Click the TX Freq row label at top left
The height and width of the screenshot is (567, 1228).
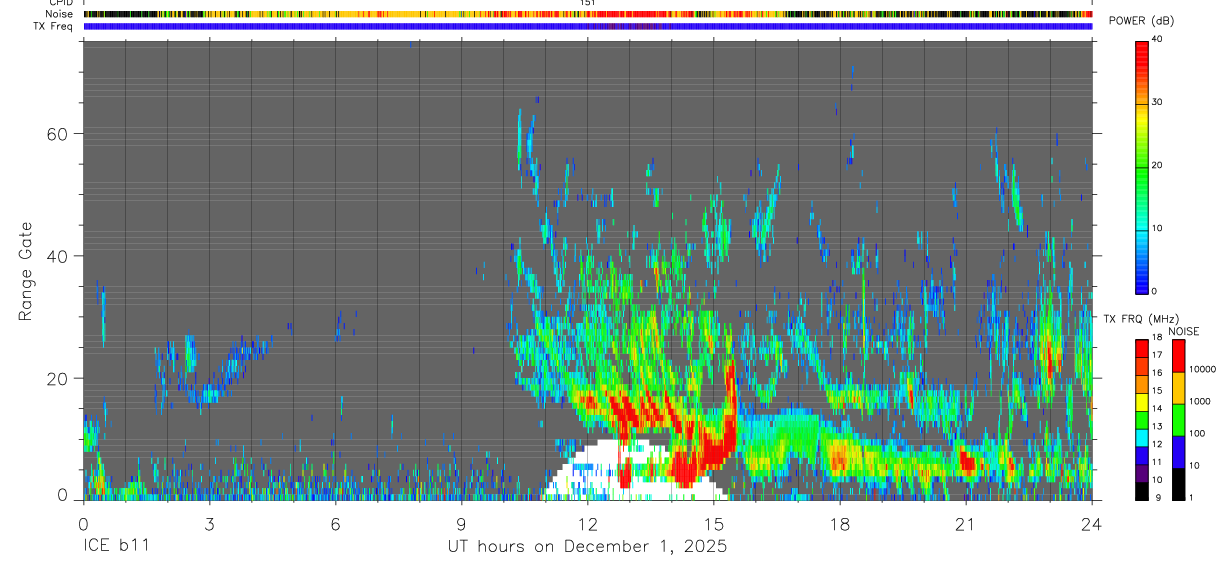53,26
